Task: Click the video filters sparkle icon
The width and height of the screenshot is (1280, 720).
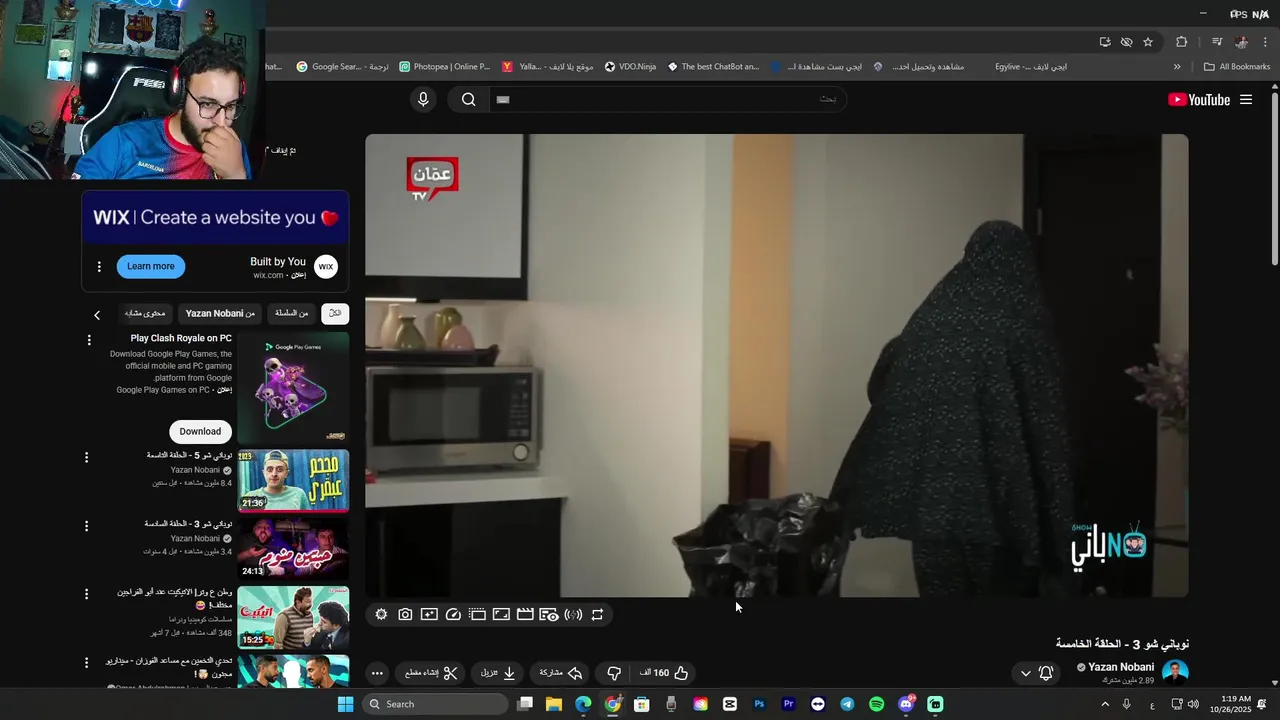Action: tap(429, 615)
